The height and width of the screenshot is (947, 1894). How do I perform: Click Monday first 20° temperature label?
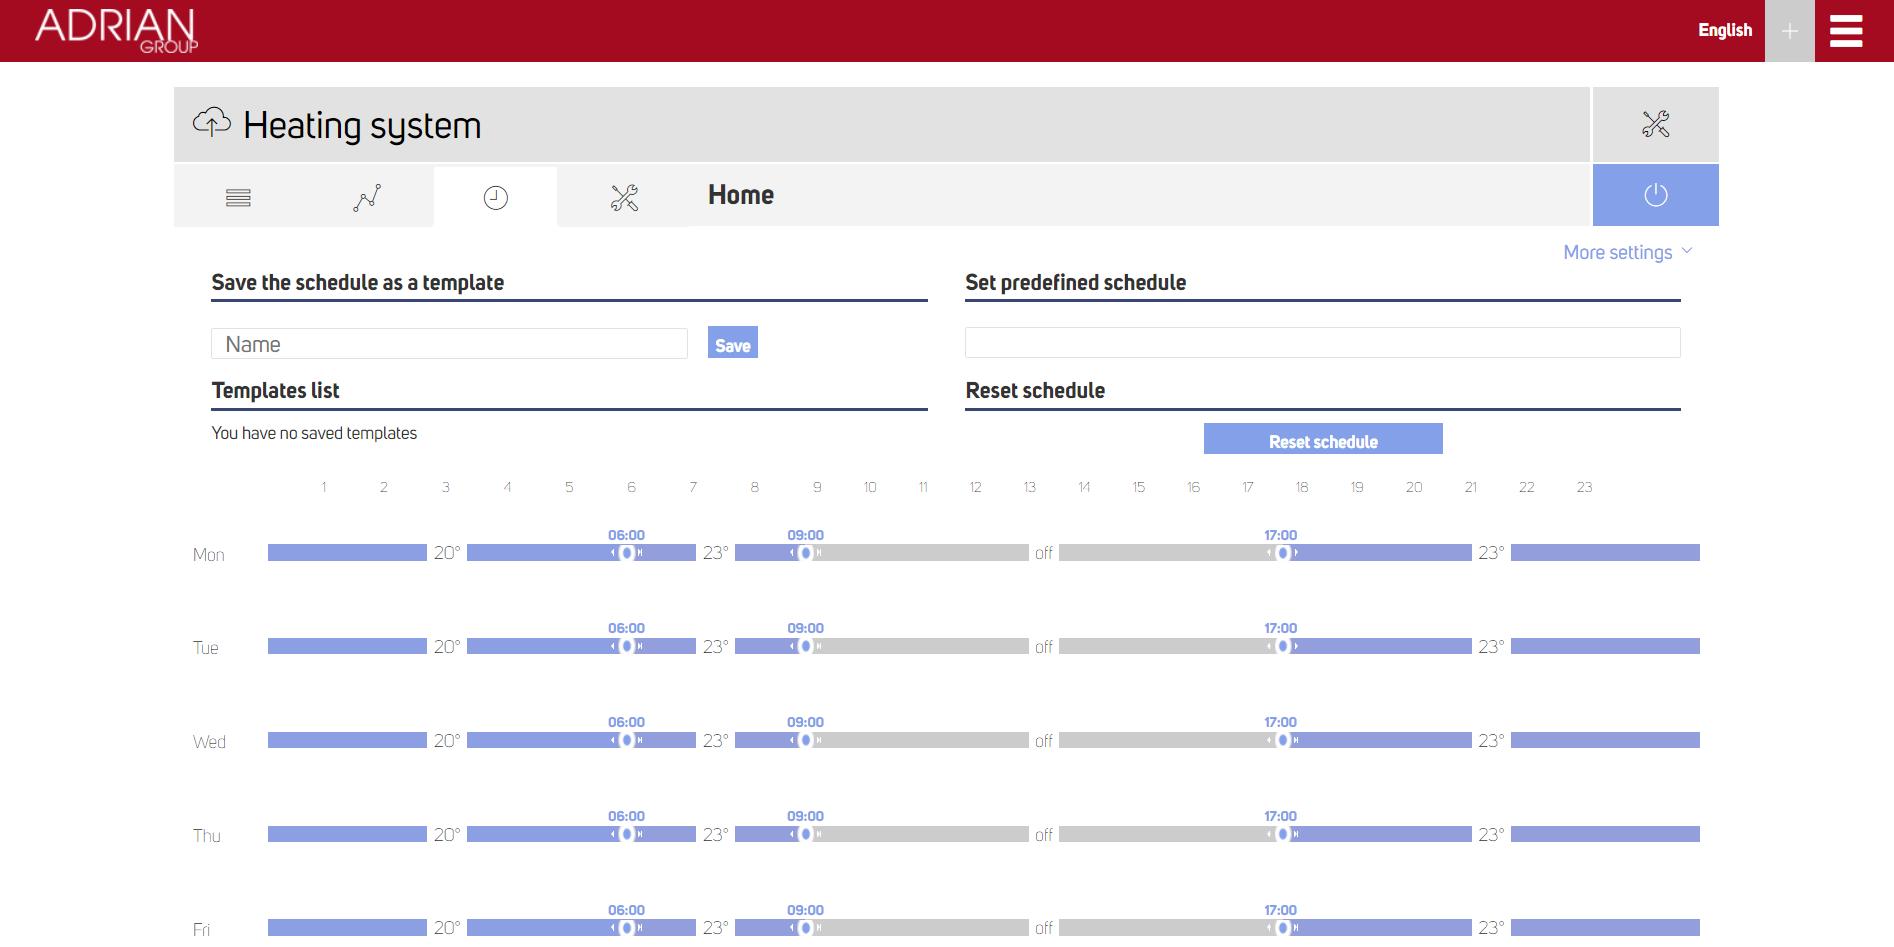[x=447, y=553]
